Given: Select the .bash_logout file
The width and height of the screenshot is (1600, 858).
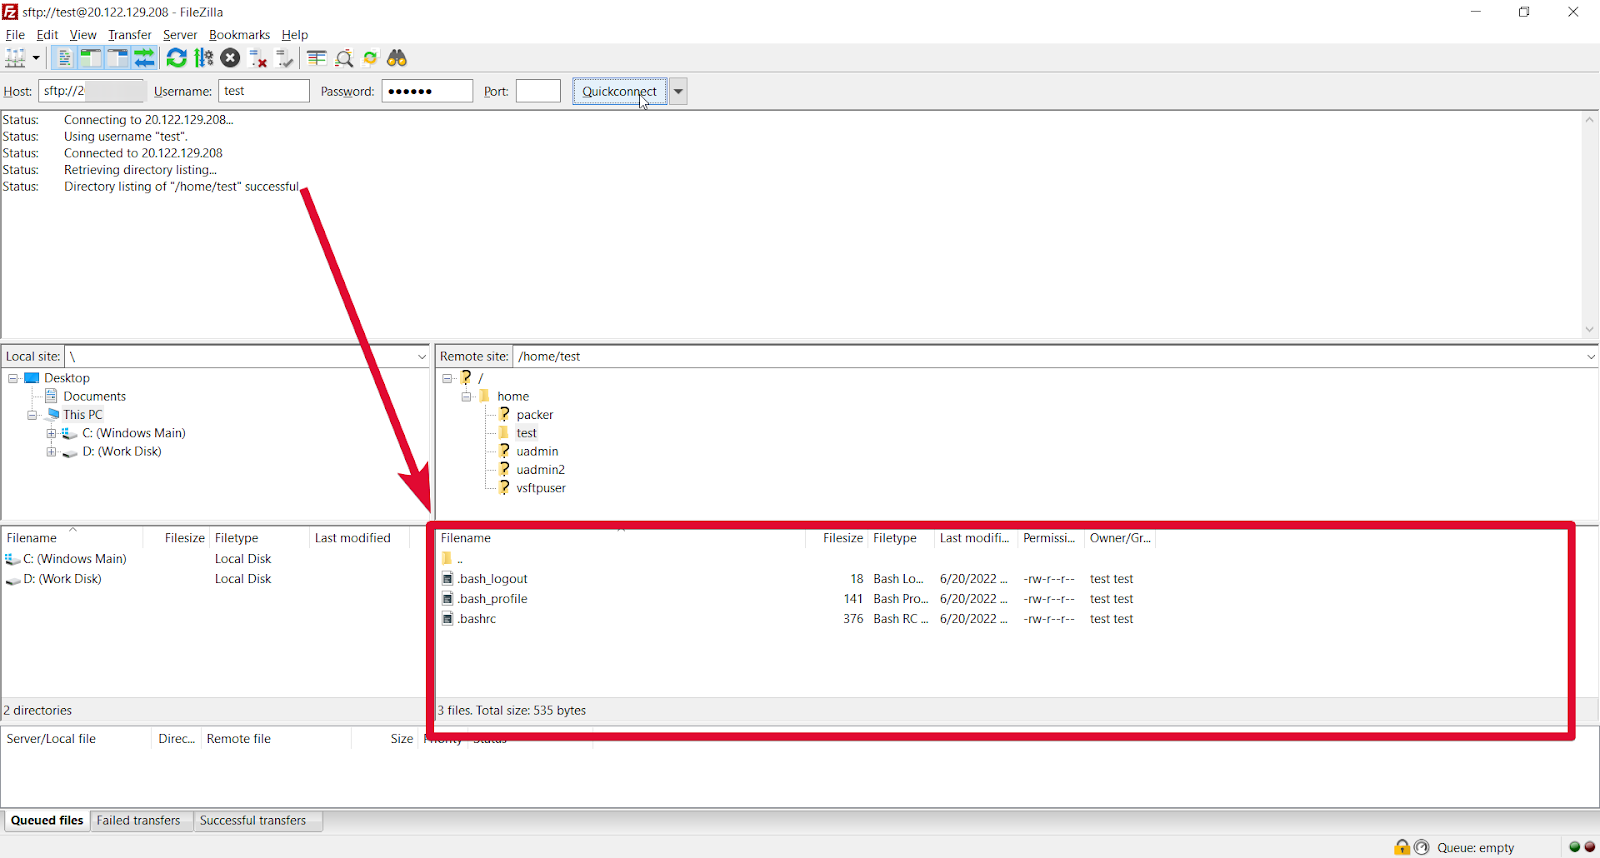Looking at the screenshot, I should click(x=493, y=579).
